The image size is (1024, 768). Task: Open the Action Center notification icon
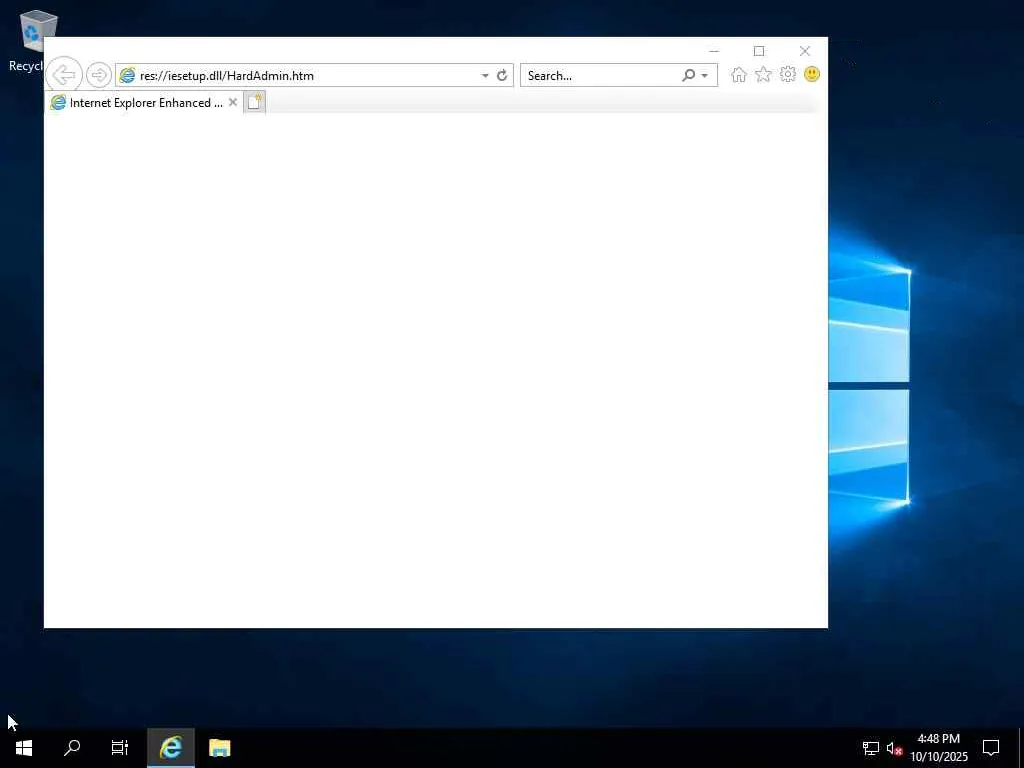tap(991, 748)
